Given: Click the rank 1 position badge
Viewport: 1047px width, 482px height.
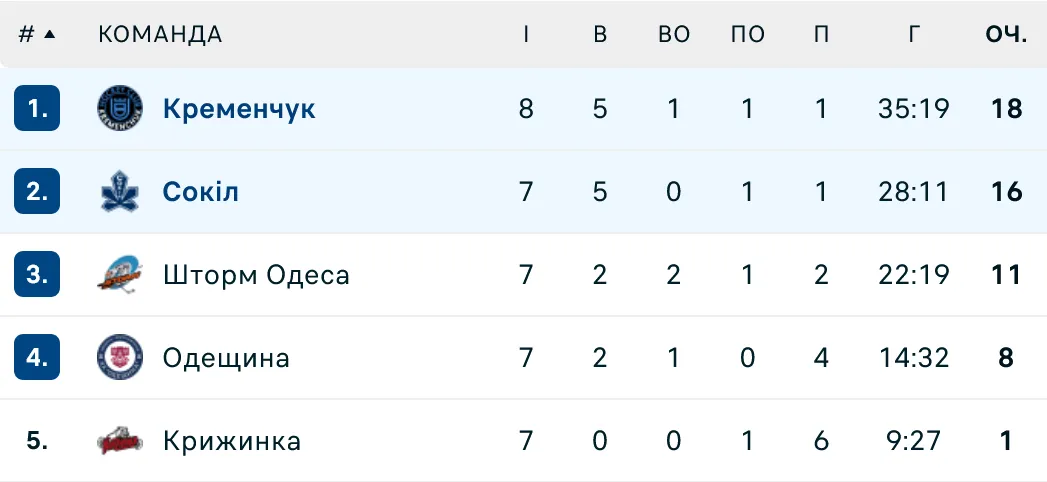Looking at the screenshot, I should (37, 109).
